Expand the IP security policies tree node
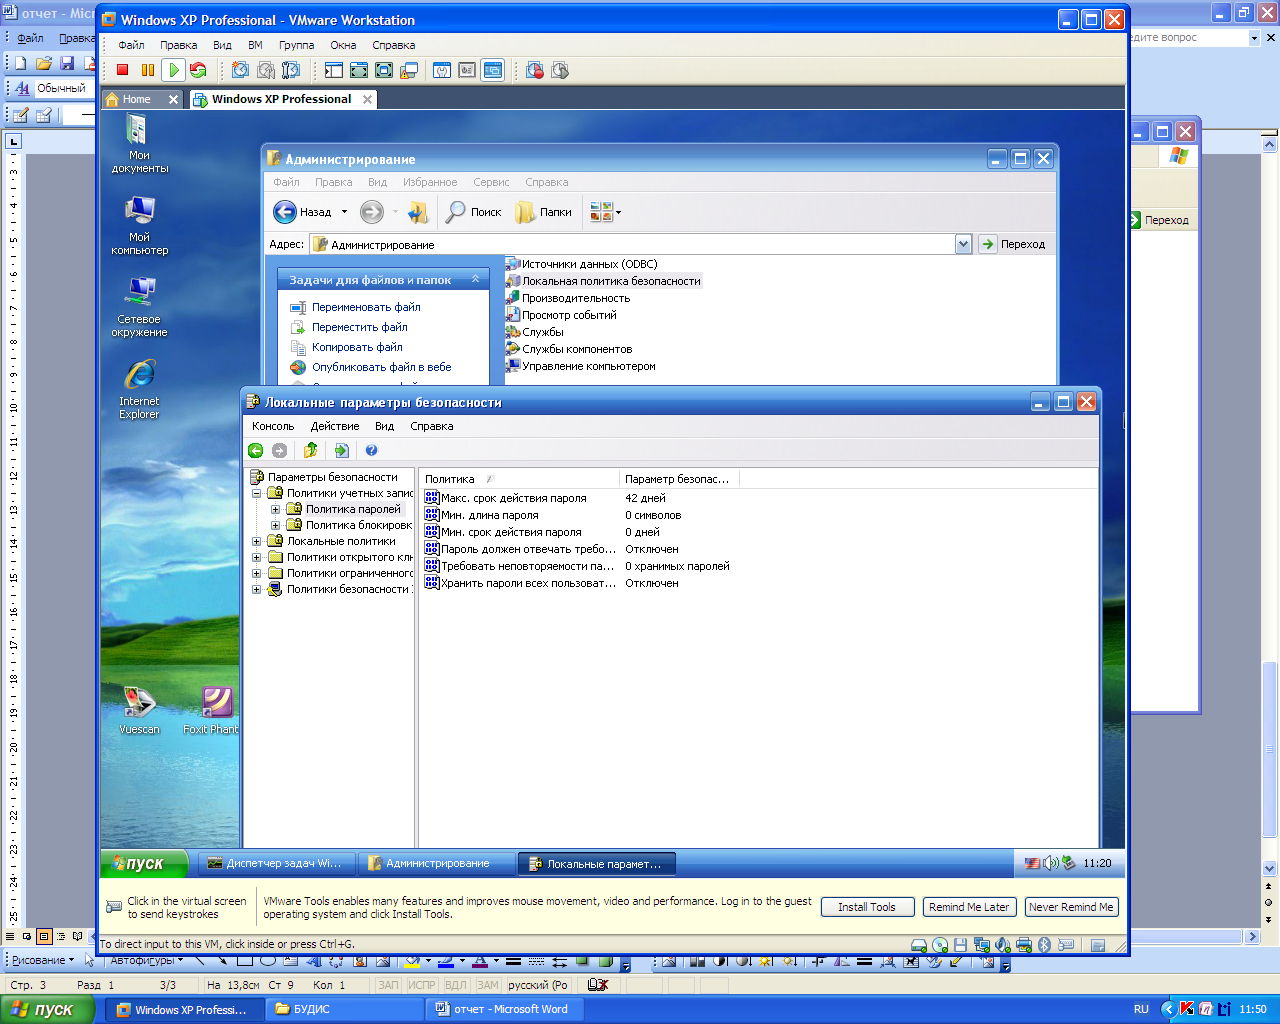The image size is (1280, 1024). 257,589
